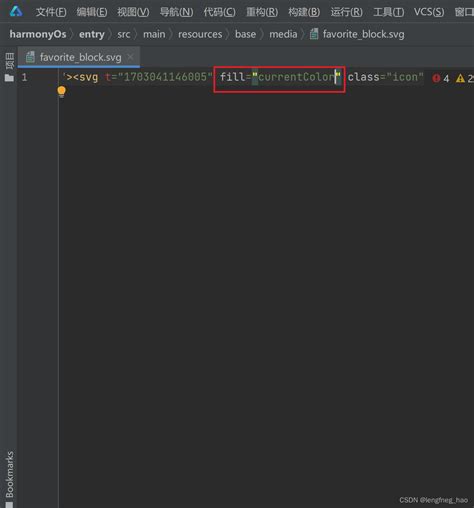Open the 导航(N) menu
Image resolution: width=474 pixels, height=508 pixels.
pyautogui.click(x=176, y=12)
